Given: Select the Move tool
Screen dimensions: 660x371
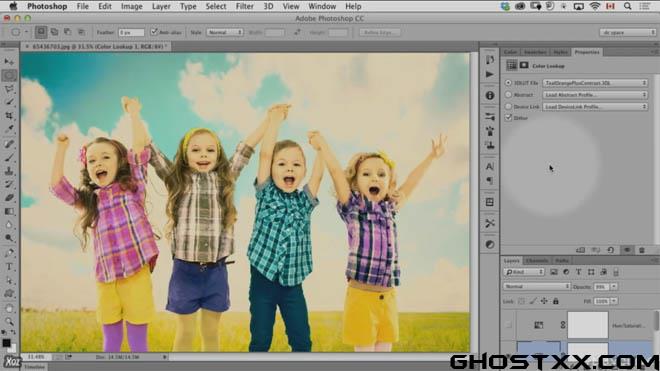Looking at the screenshot, I should tap(9, 62).
